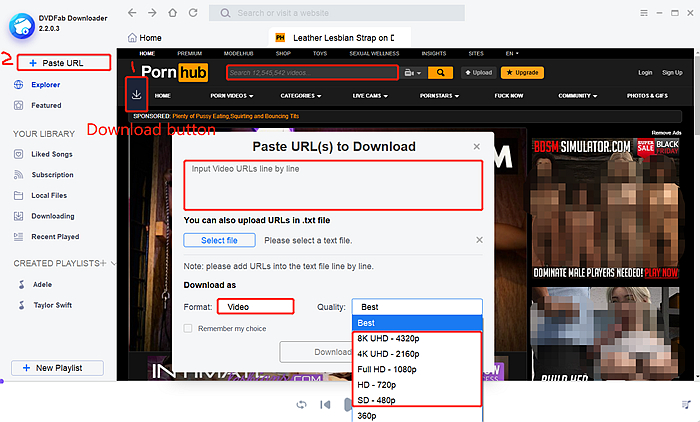
Task: Open the EN language dropdown
Action: tap(512, 53)
